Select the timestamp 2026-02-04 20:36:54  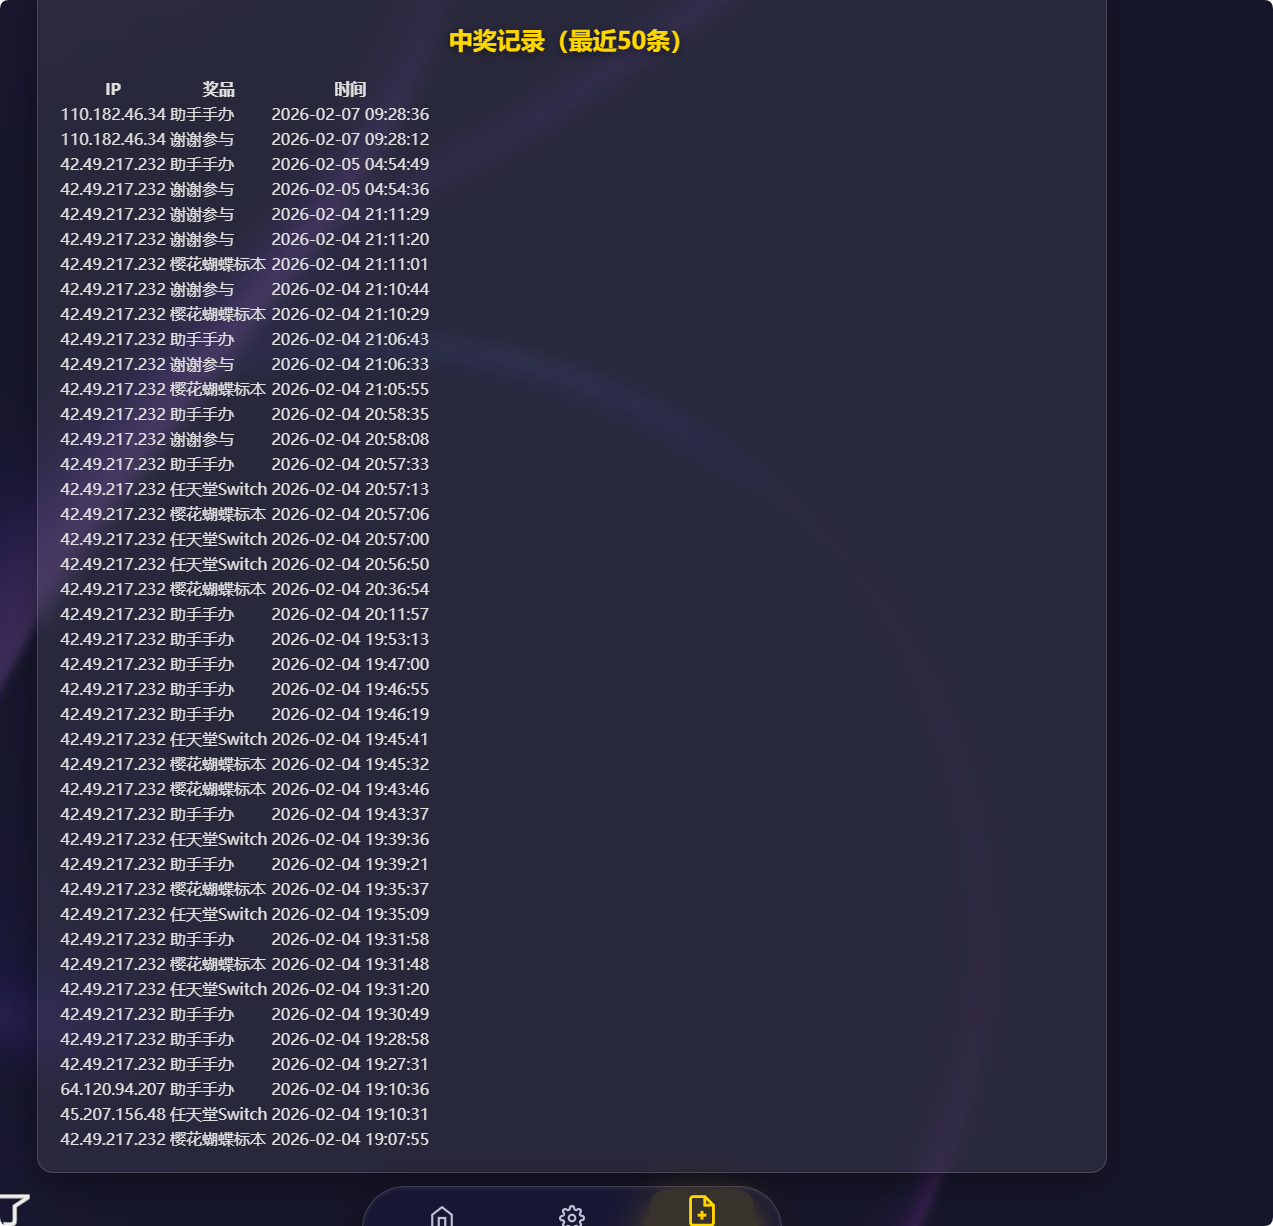pos(350,589)
